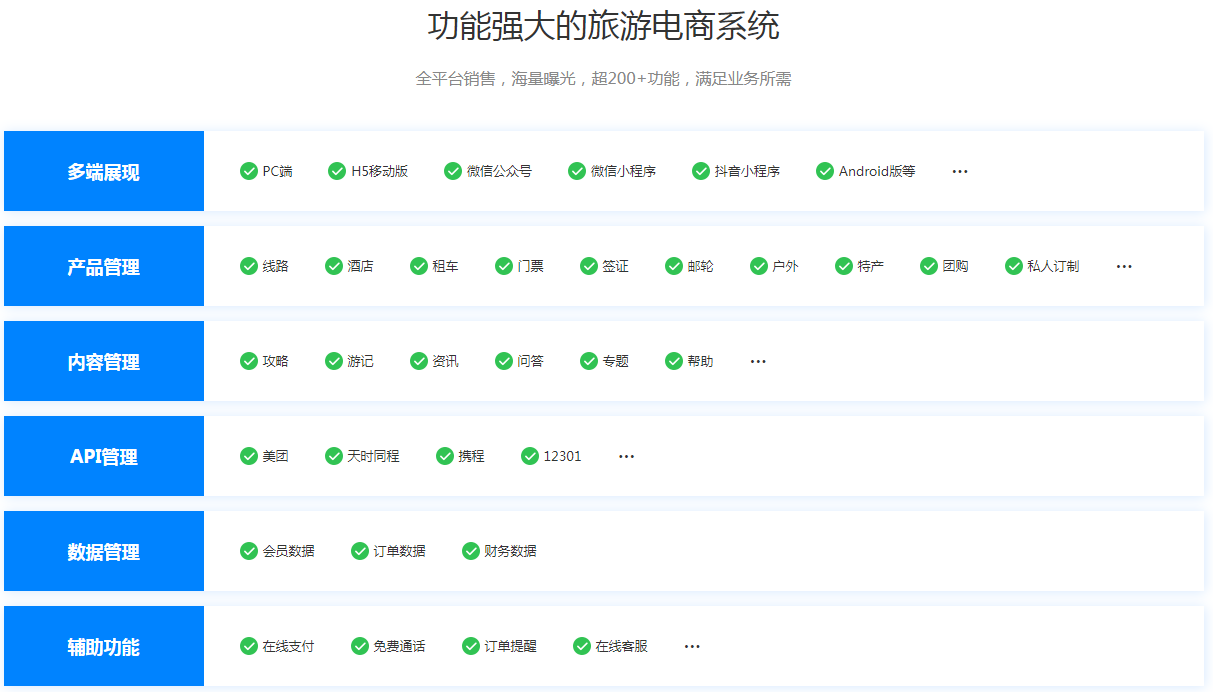Expand more options in 多端展现 row
Viewport: 1213px width, 692px height.
[960, 171]
